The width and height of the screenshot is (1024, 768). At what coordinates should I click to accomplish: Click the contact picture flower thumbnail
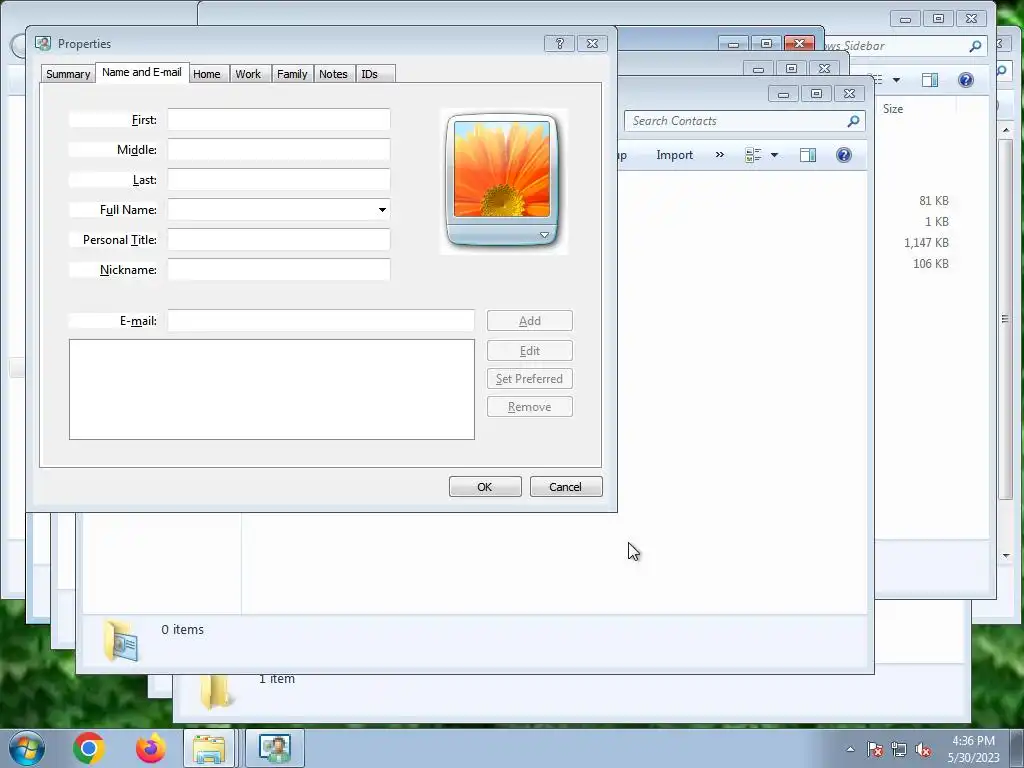coord(502,169)
